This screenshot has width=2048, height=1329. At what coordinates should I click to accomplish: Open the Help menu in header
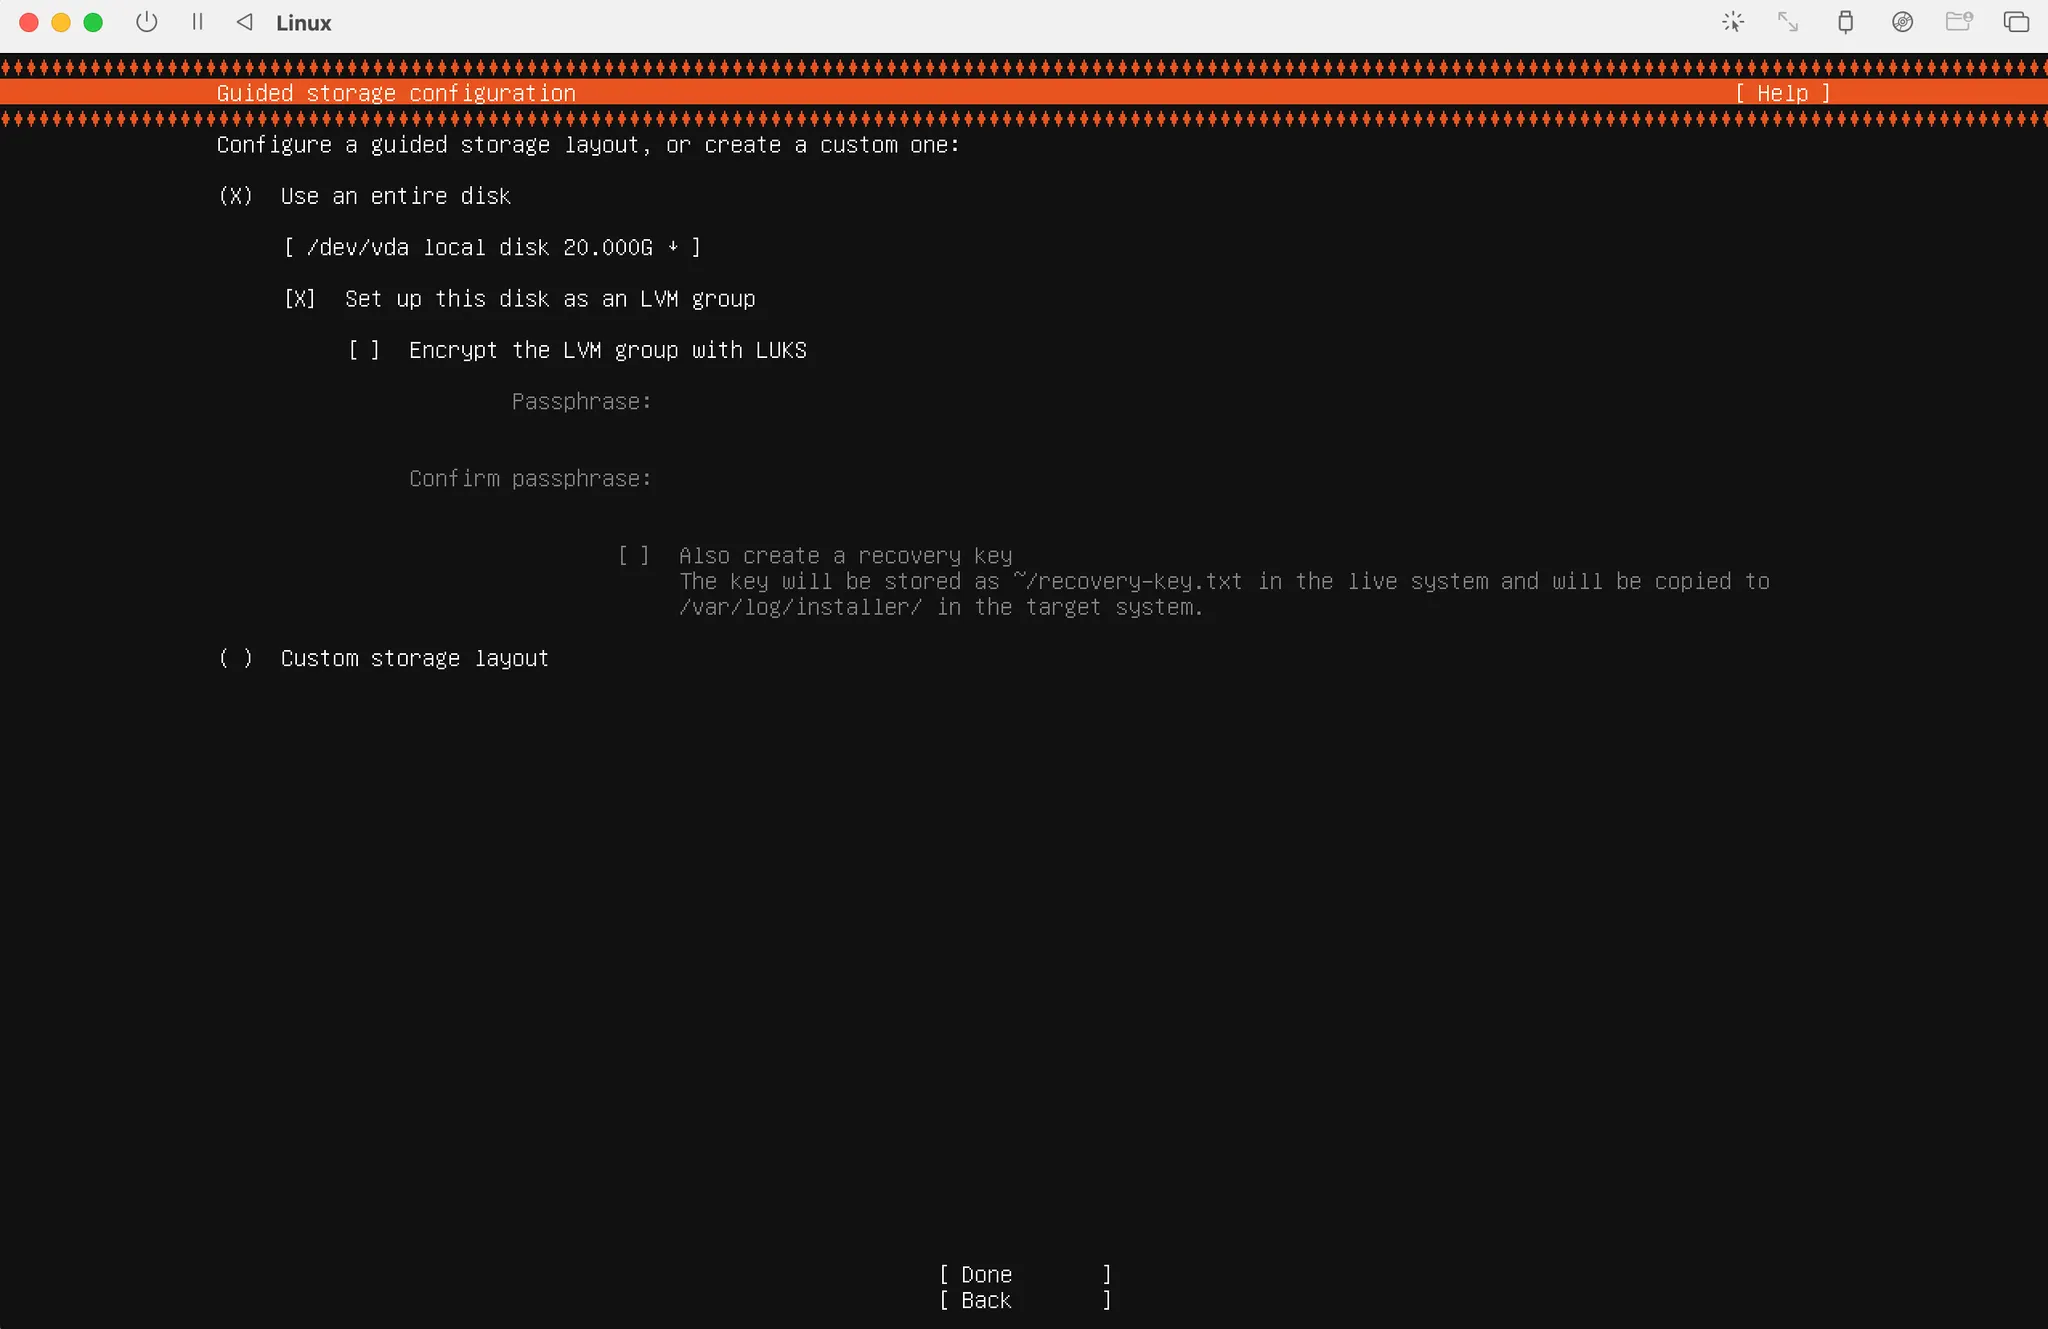tap(1782, 93)
